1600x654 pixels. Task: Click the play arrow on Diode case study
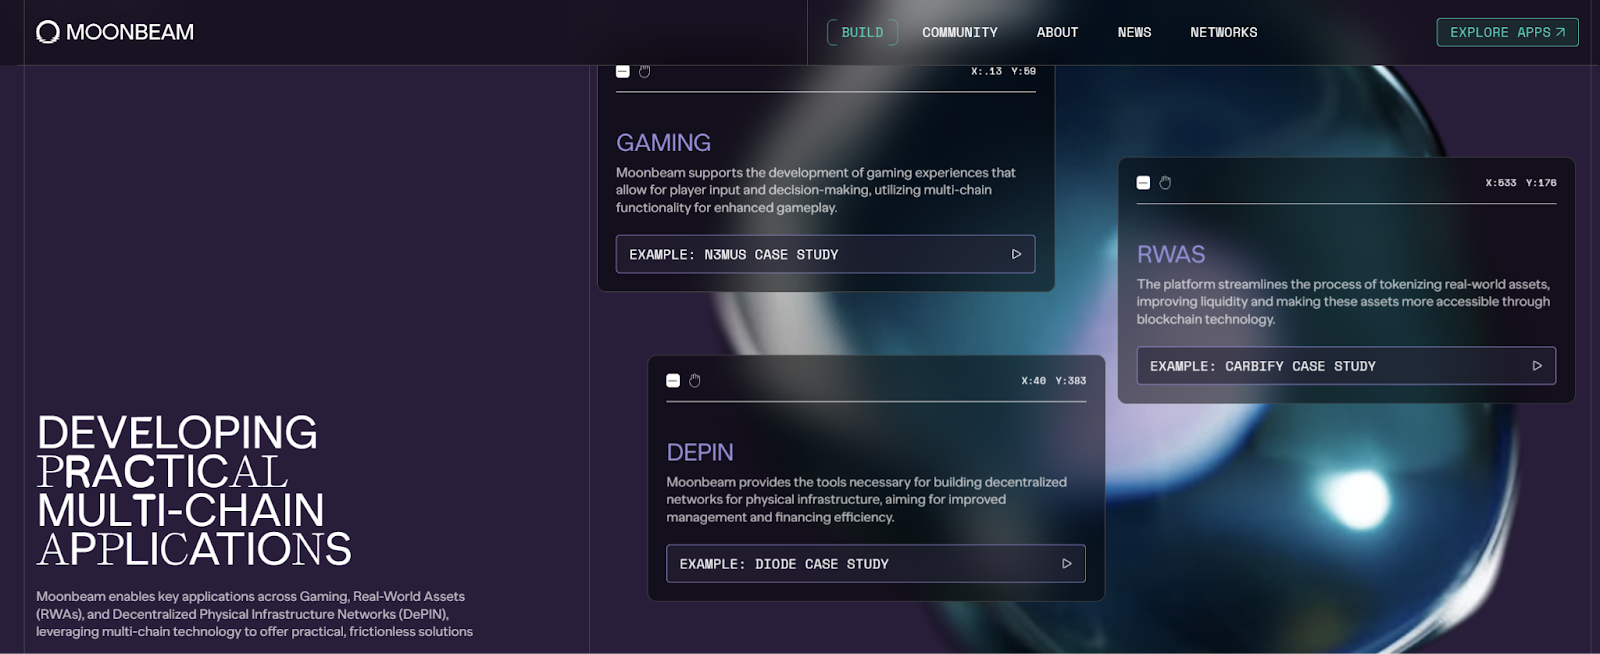pyautogui.click(x=1066, y=564)
